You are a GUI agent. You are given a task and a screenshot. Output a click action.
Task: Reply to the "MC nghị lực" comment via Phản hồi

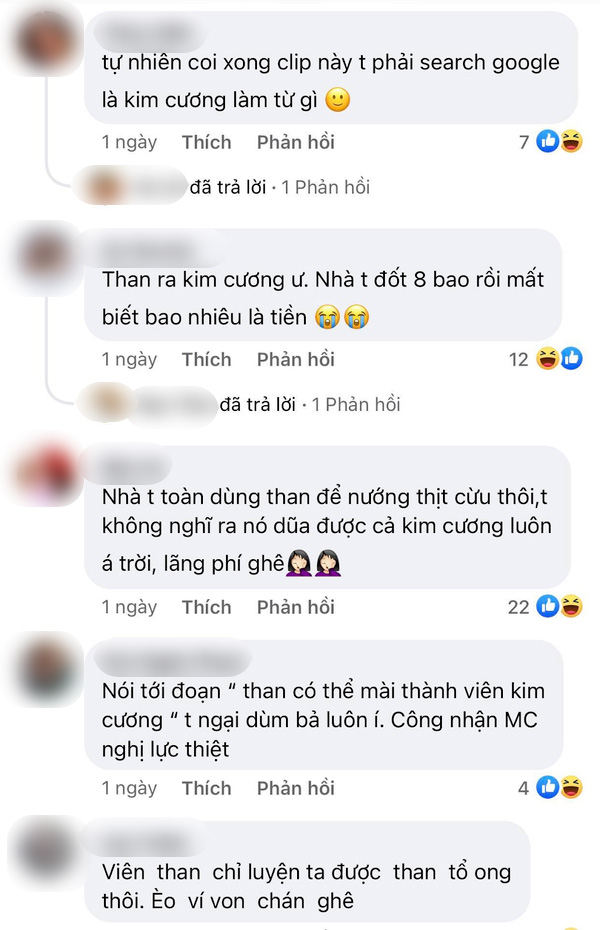295,788
